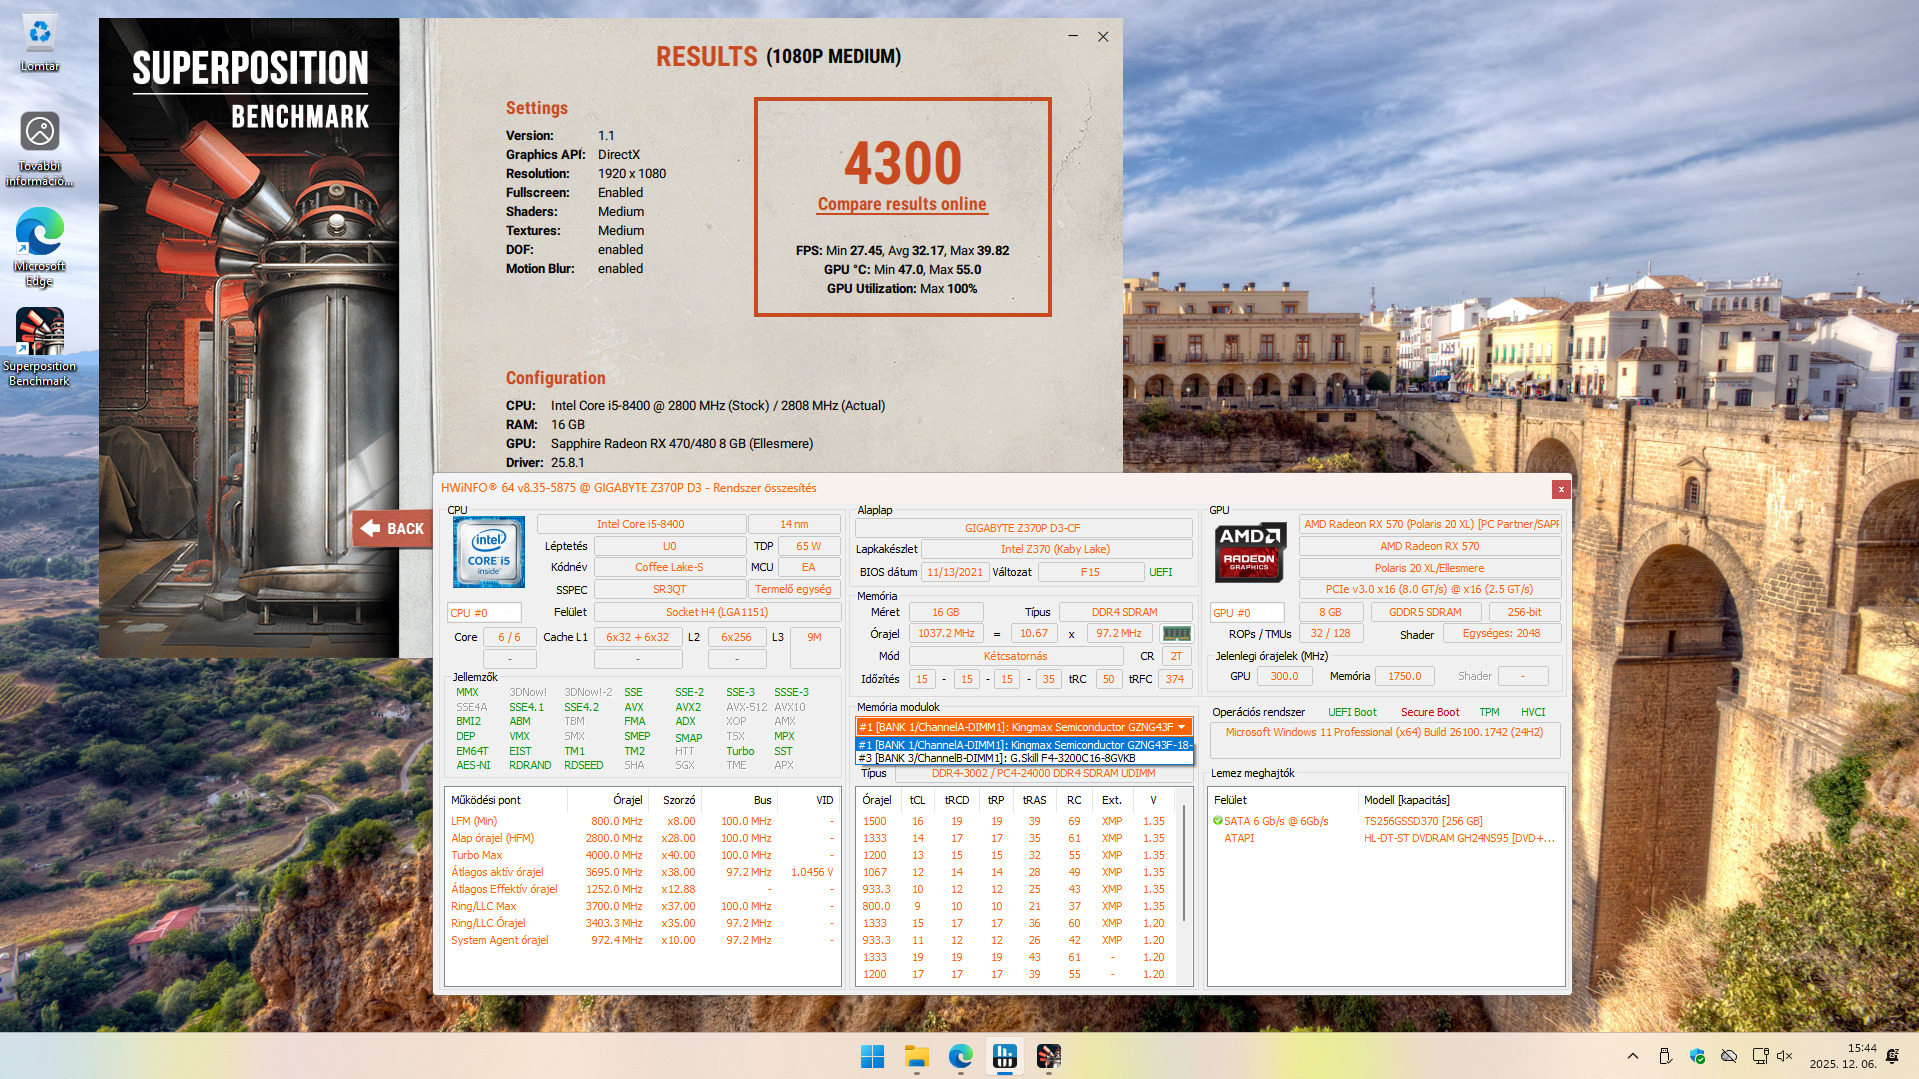Click the Modell [kapacitás] column header
Viewport: 1919px width, 1079px height.
[1460, 800]
